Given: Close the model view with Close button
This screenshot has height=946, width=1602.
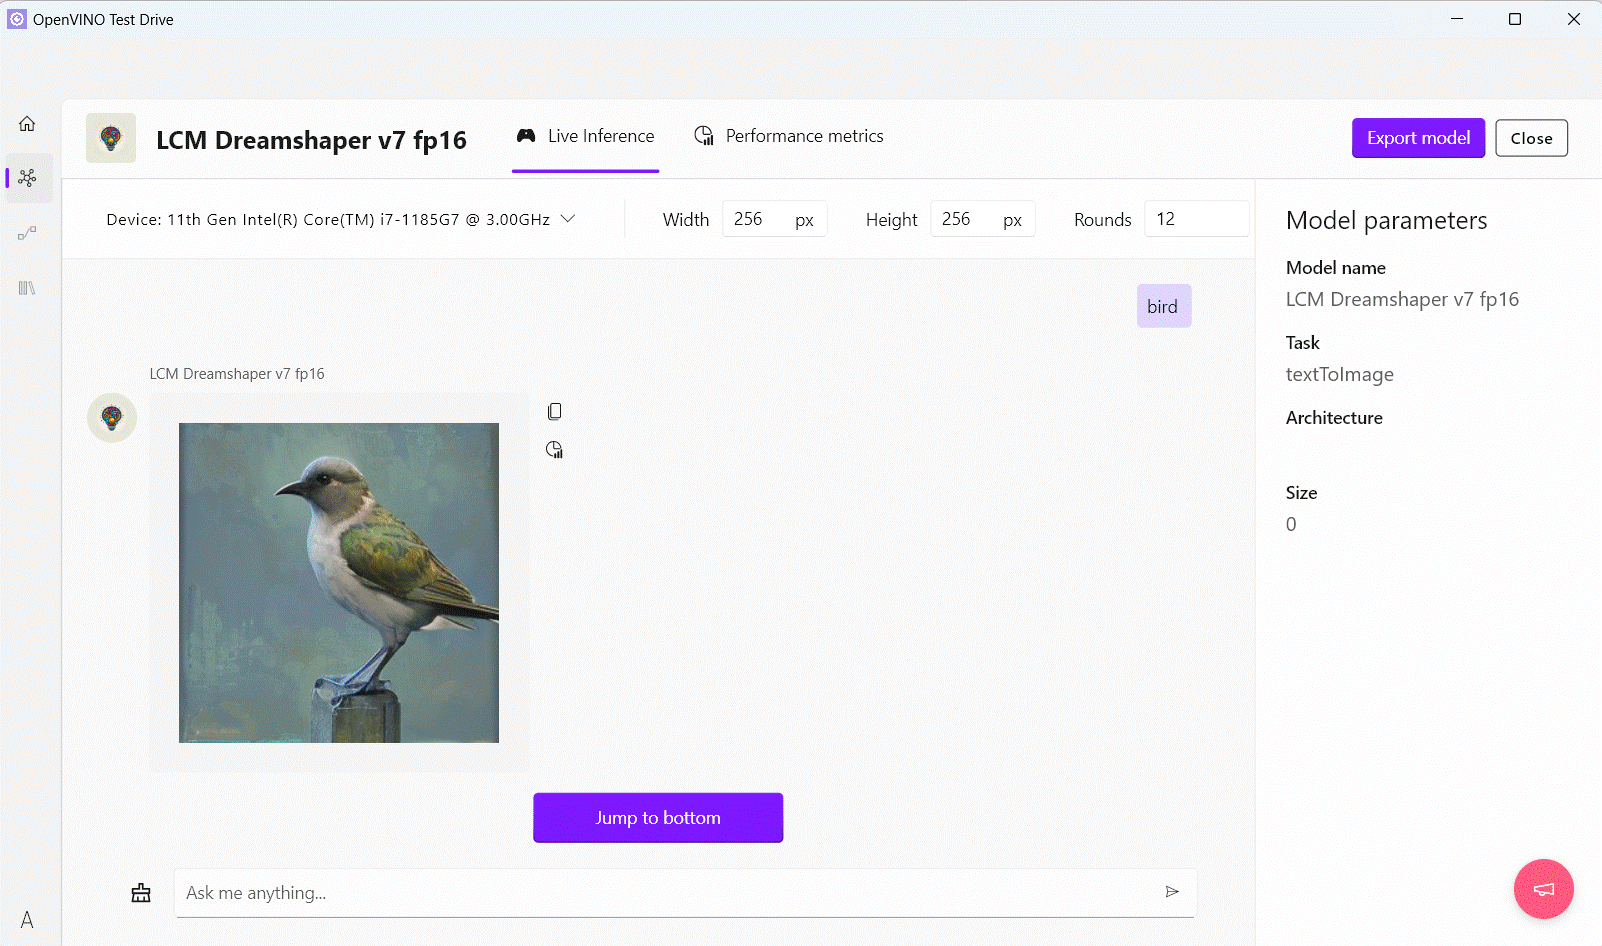Looking at the screenshot, I should pyautogui.click(x=1531, y=138).
